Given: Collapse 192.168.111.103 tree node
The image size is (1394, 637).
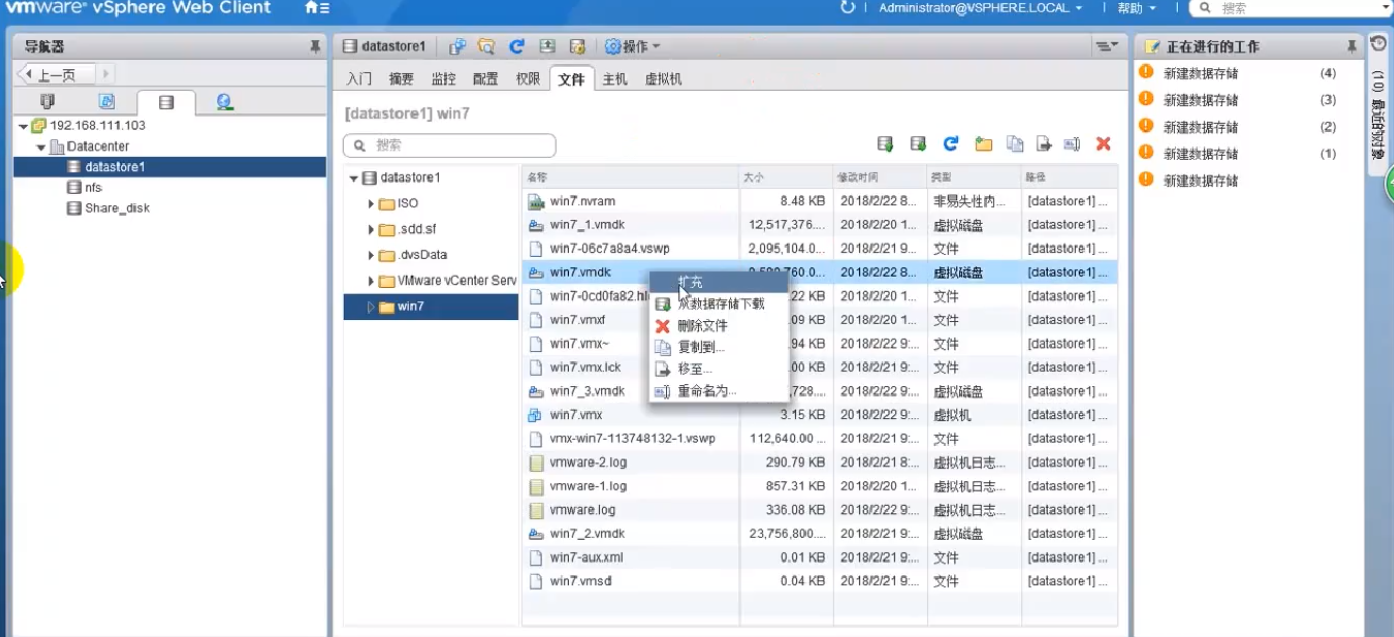Looking at the screenshot, I should point(23,127).
